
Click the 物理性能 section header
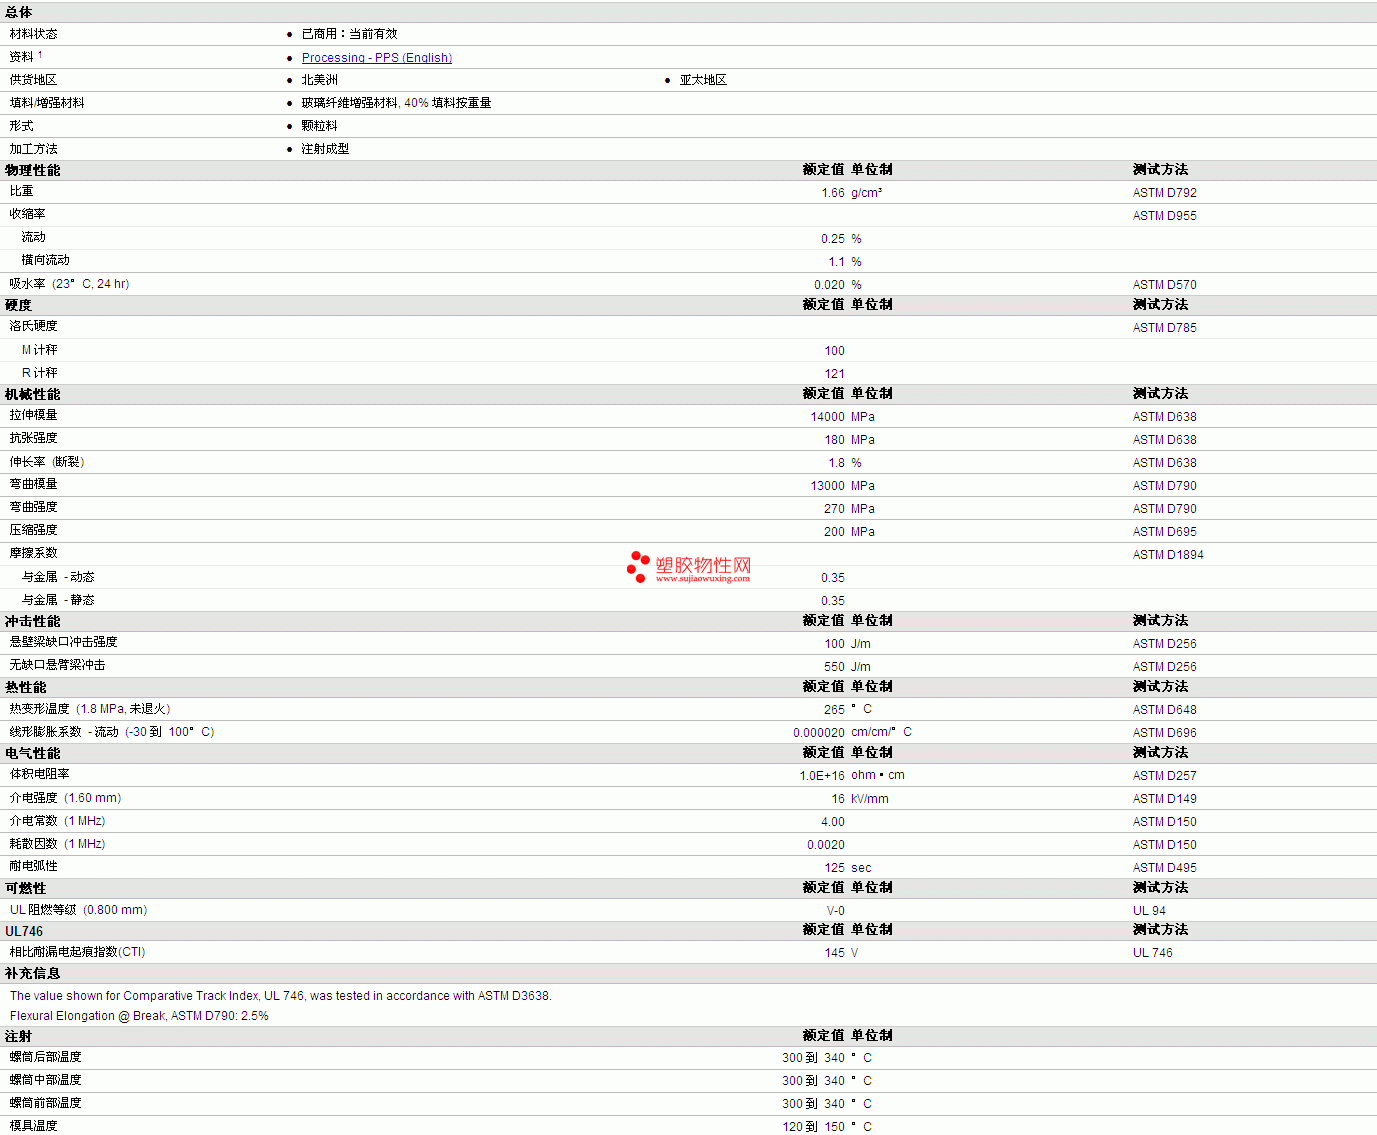coord(32,171)
